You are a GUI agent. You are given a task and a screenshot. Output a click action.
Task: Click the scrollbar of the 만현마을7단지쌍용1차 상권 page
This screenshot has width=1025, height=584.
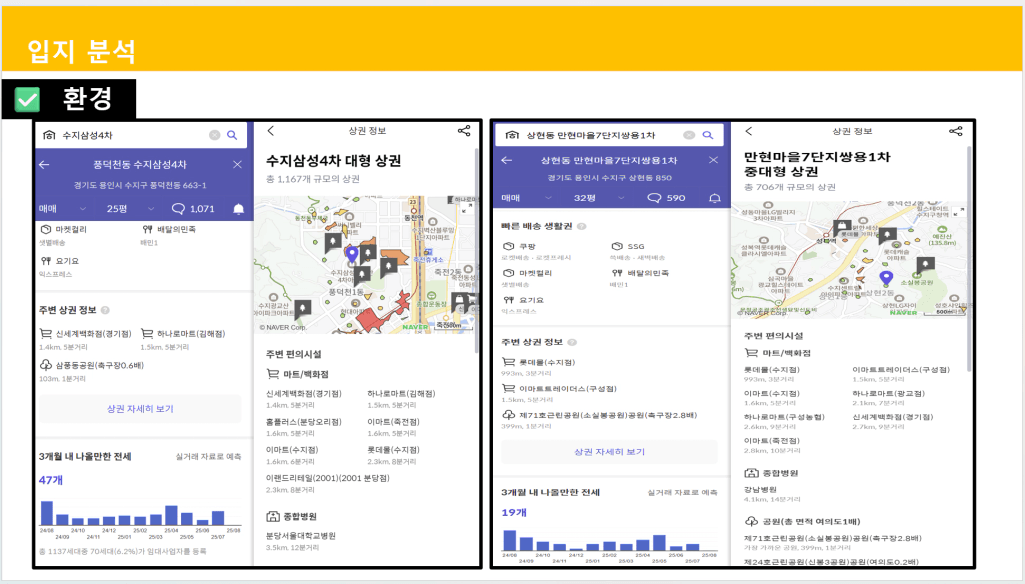[969, 258]
